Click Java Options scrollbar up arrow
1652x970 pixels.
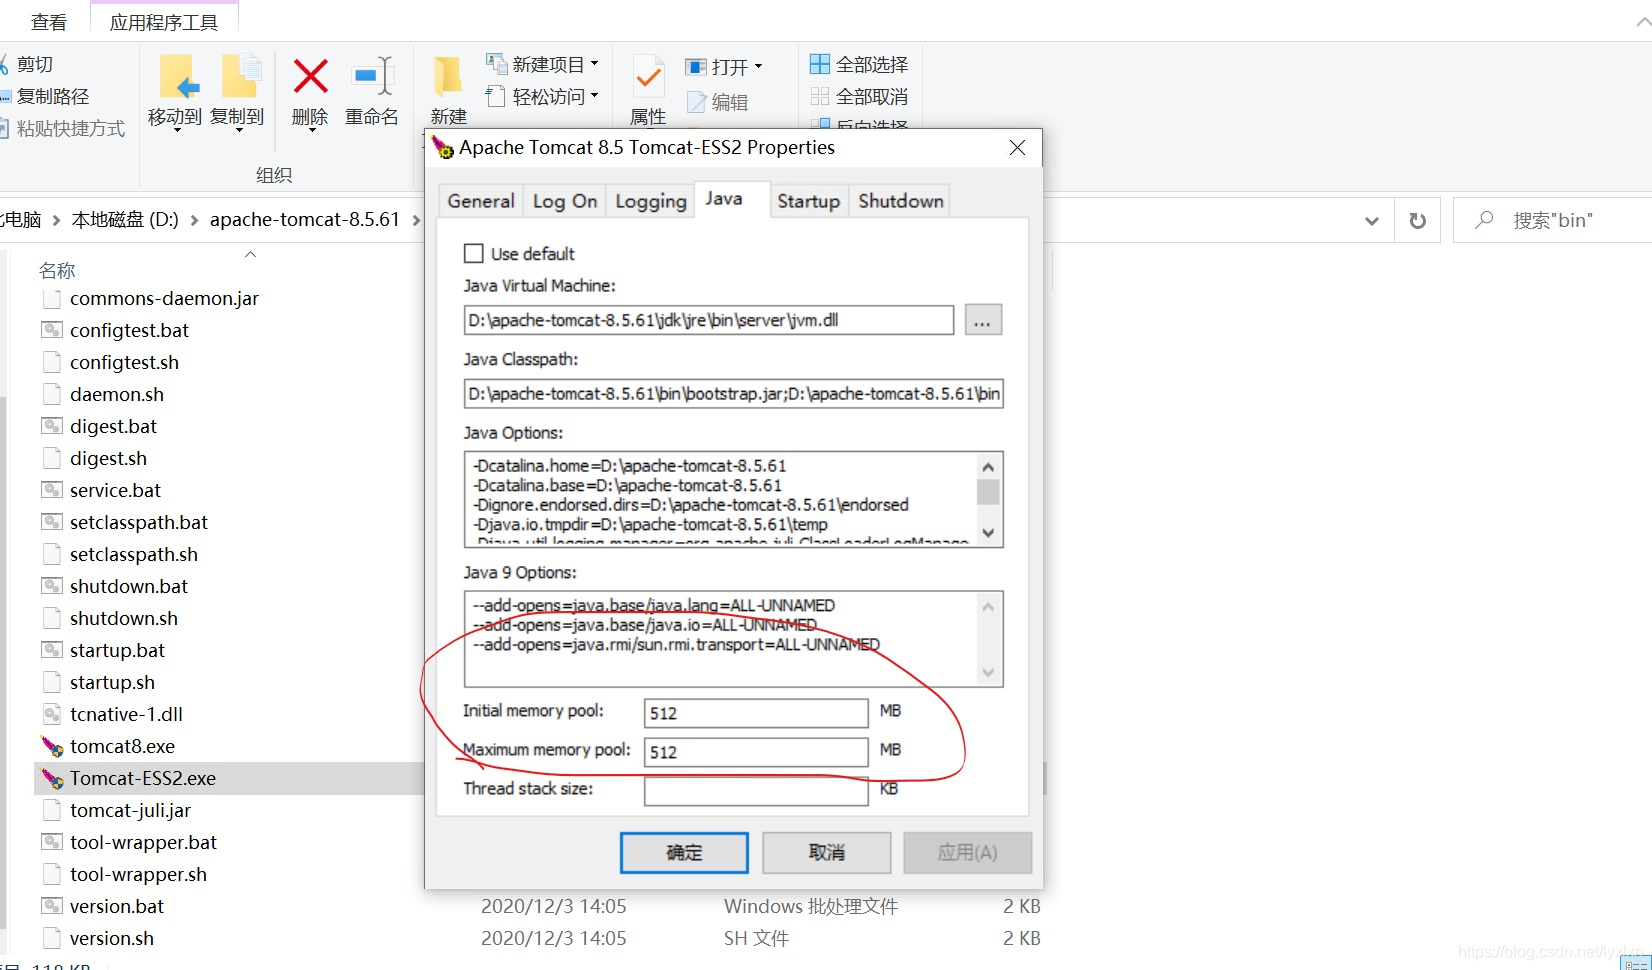(x=988, y=467)
